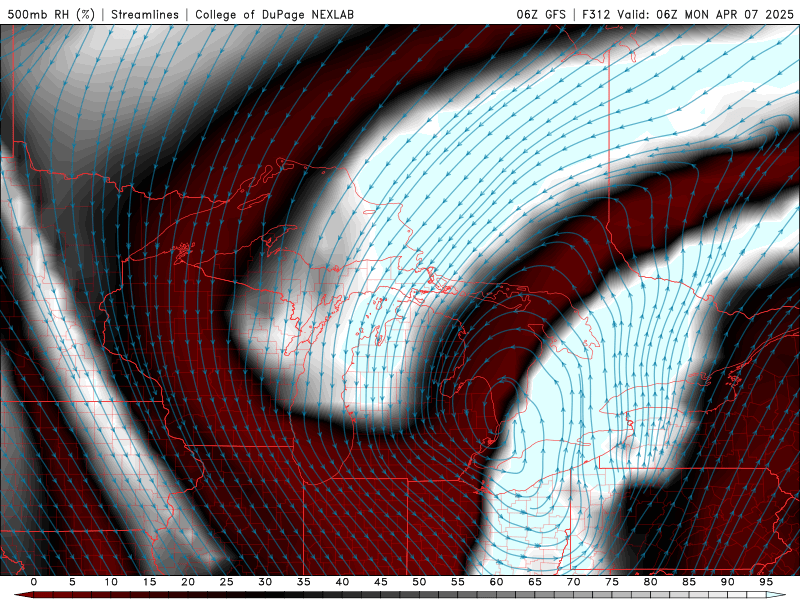Click the "10" colorbar label
This screenshot has width=800, height=600.
point(111,582)
